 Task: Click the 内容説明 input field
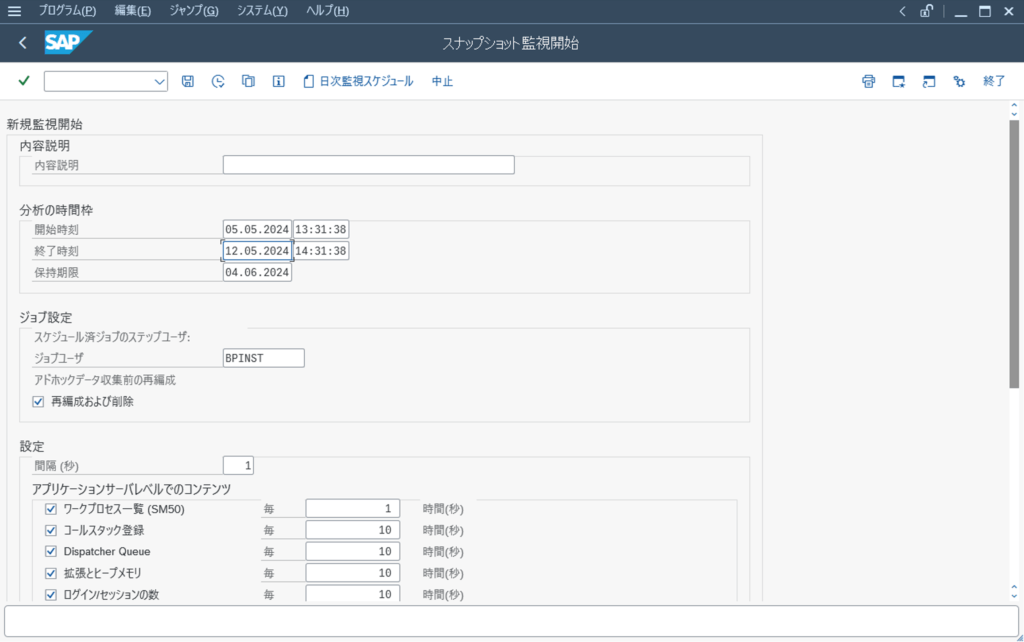(368, 164)
